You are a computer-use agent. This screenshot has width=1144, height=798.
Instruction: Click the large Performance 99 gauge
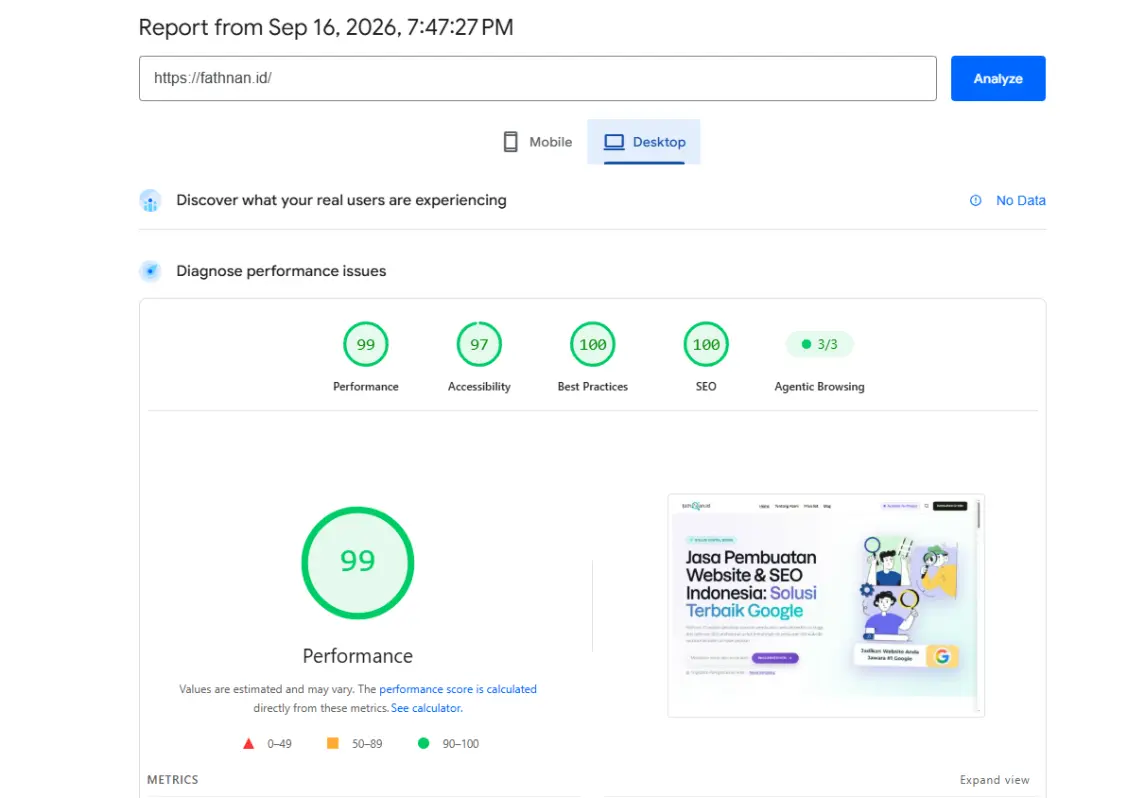(358, 562)
